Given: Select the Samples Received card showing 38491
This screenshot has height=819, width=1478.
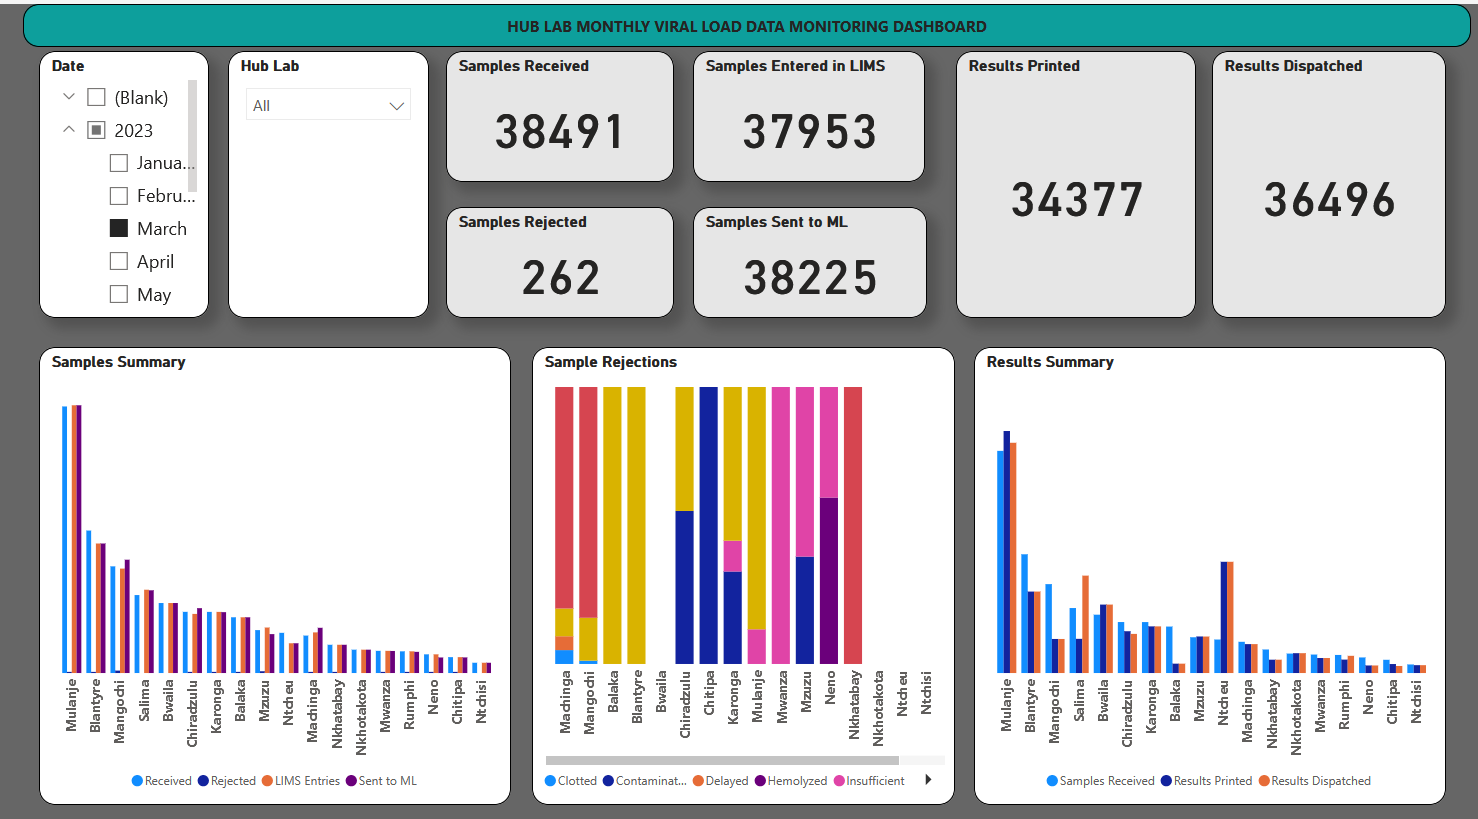Looking at the screenshot, I should [x=559, y=117].
